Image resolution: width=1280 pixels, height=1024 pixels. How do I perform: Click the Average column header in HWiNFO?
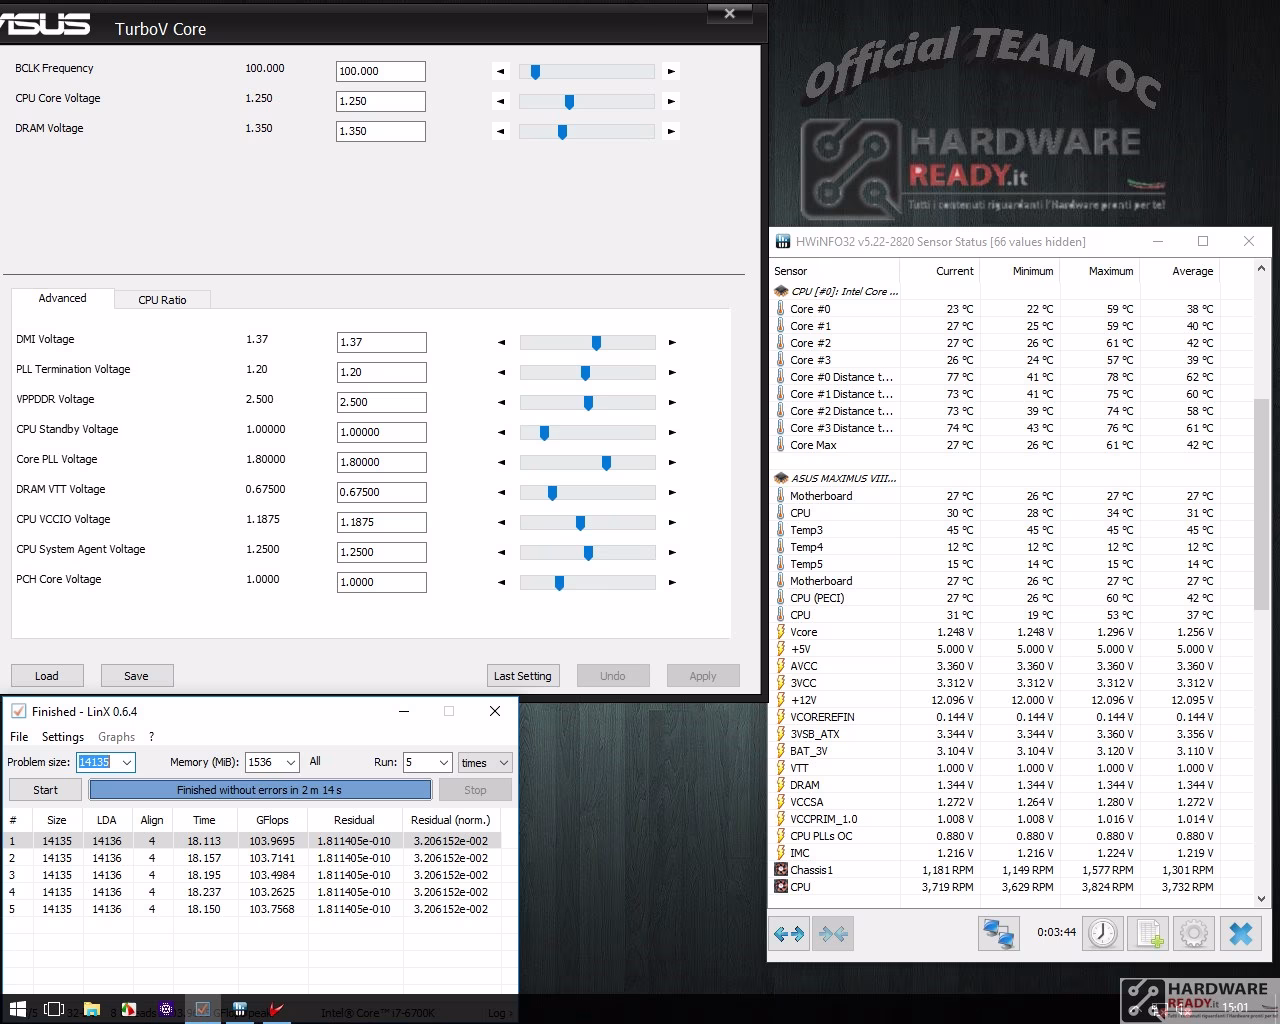(1179, 271)
